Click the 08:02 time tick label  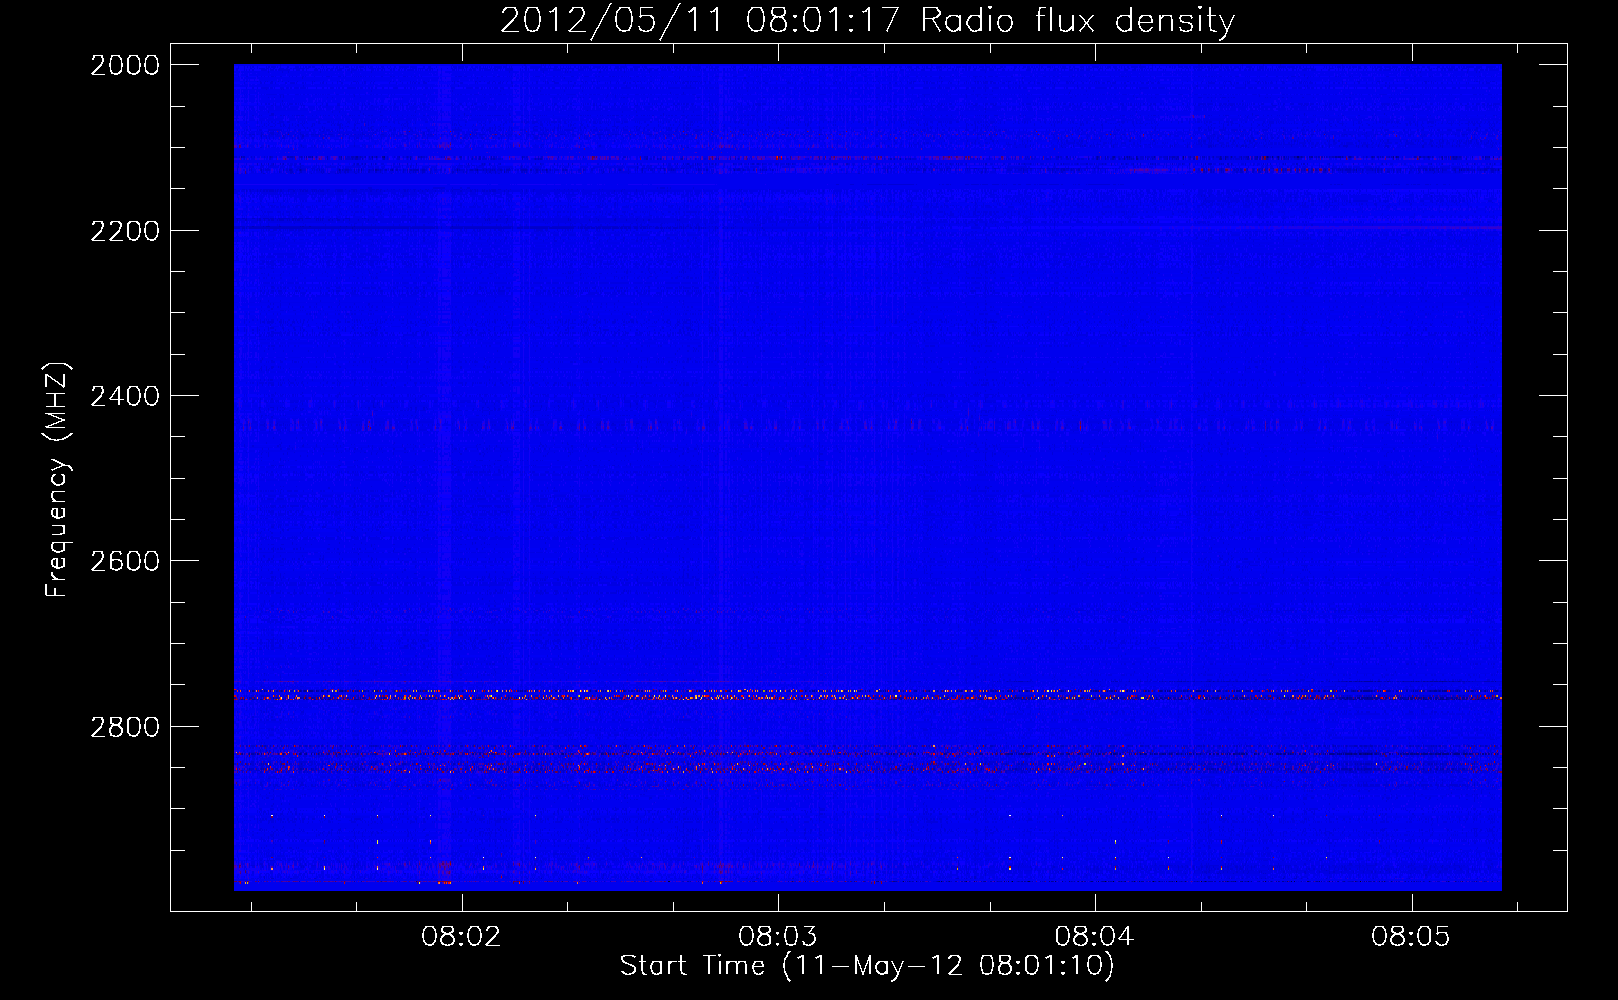(461, 937)
